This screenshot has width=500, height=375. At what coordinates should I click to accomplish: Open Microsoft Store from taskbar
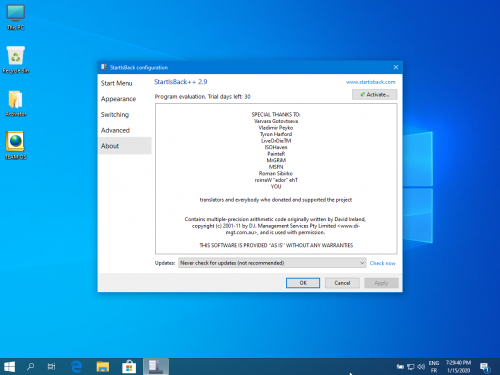129,367
